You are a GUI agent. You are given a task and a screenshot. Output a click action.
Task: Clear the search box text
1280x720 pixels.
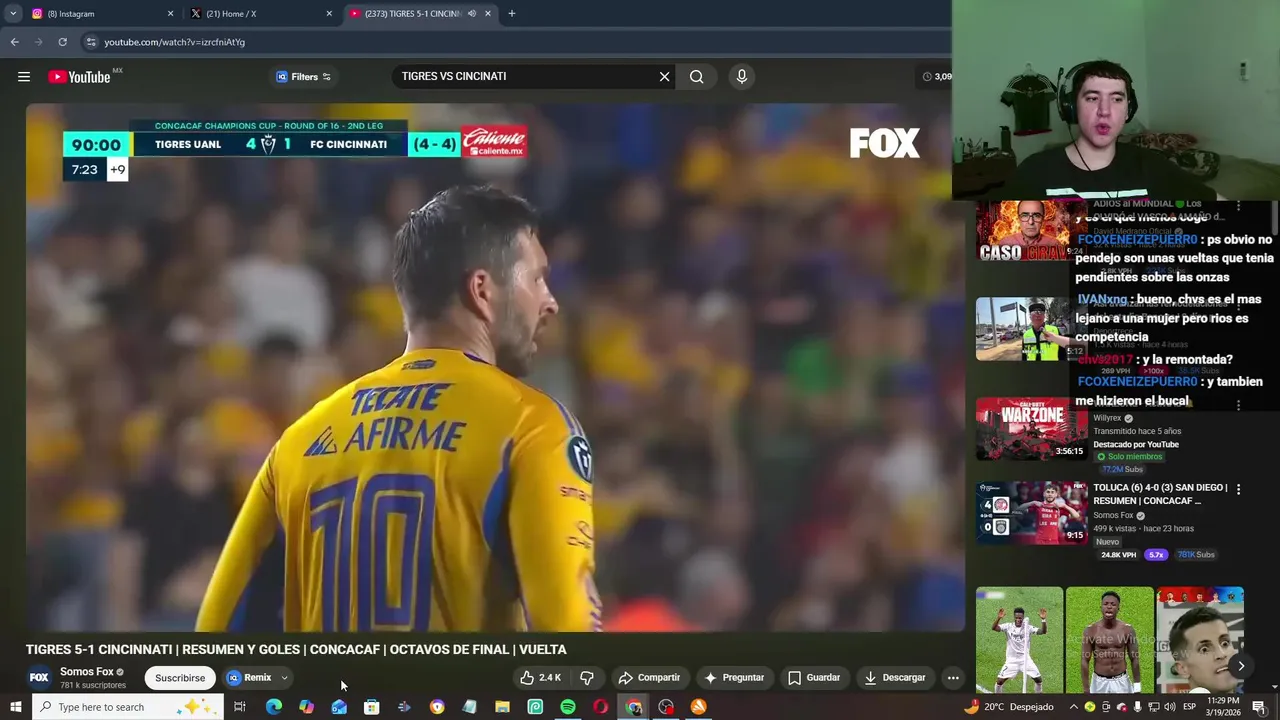pos(664,76)
